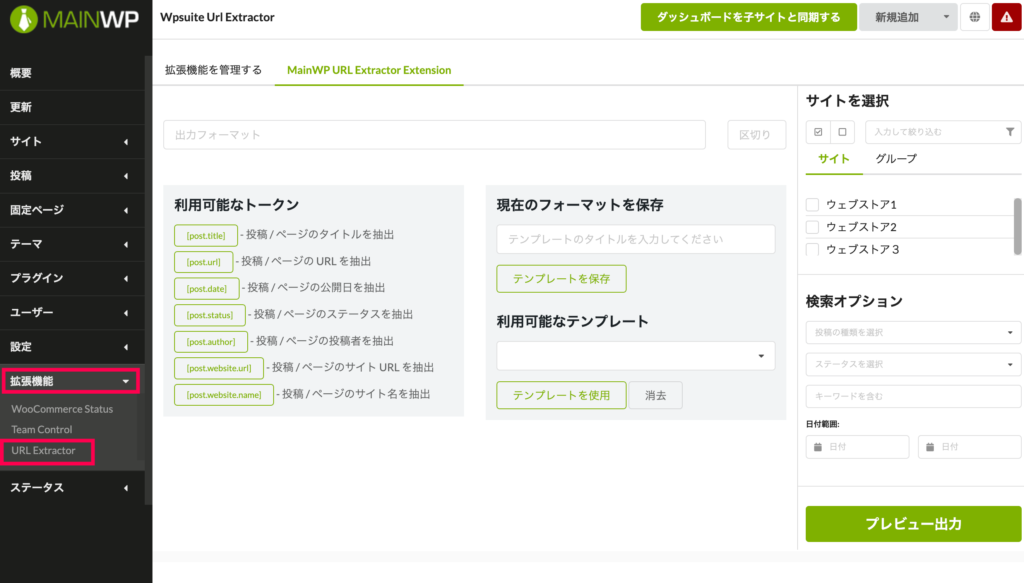Open the 利用可能なテンプレート dropdown
The width and height of the screenshot is (1024, 583).
pyautogui.click(x=635, y=356)
